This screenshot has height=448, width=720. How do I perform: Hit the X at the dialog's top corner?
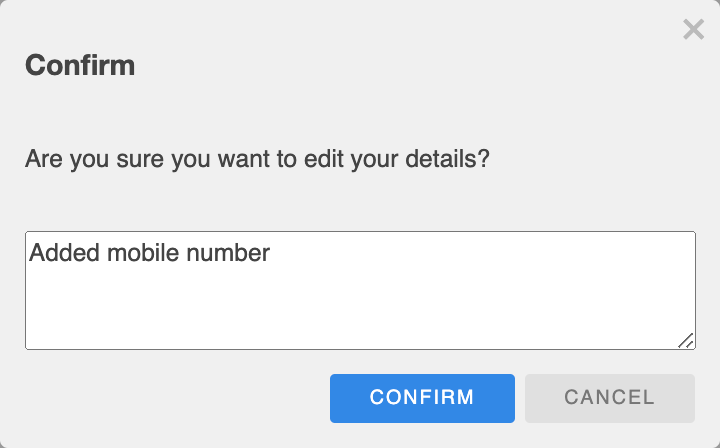tap(693, 30)
